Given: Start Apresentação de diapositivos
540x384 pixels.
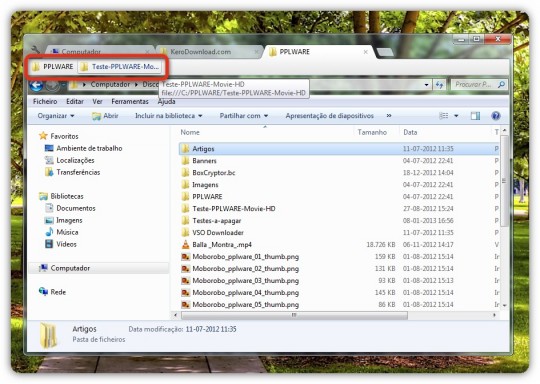Looking at the screenshot, I should pos(330,116).
